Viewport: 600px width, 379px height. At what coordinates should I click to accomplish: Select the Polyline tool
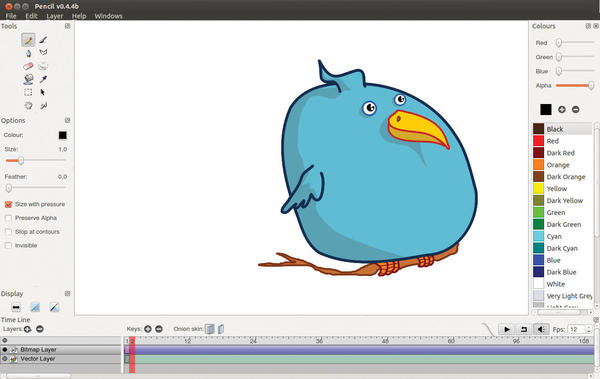point(43,52)
